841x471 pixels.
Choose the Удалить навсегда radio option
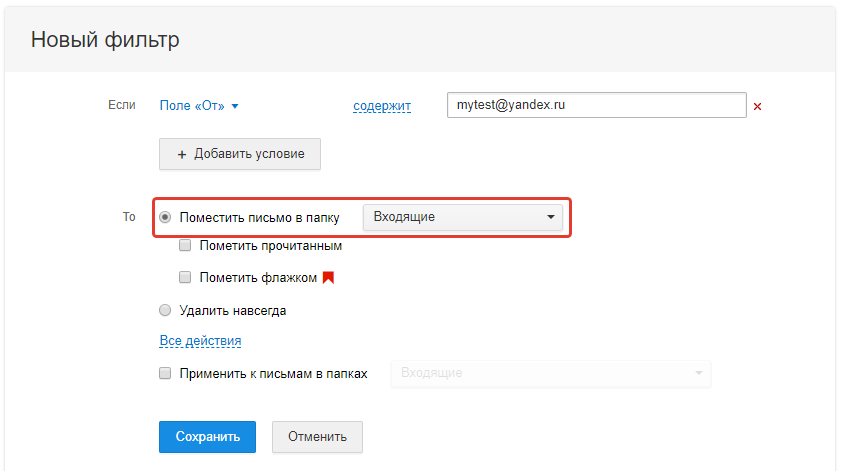(166, 311)
